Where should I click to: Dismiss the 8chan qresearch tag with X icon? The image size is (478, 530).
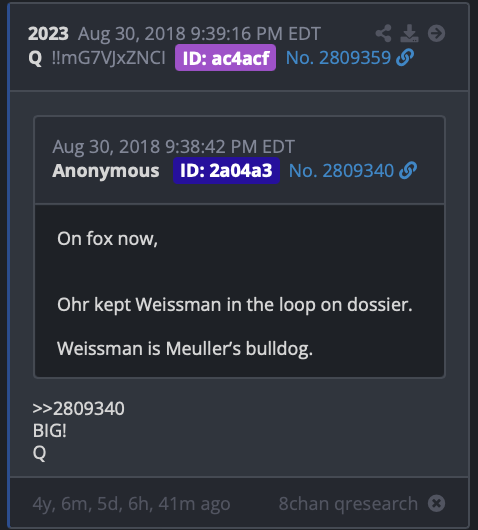436,503
